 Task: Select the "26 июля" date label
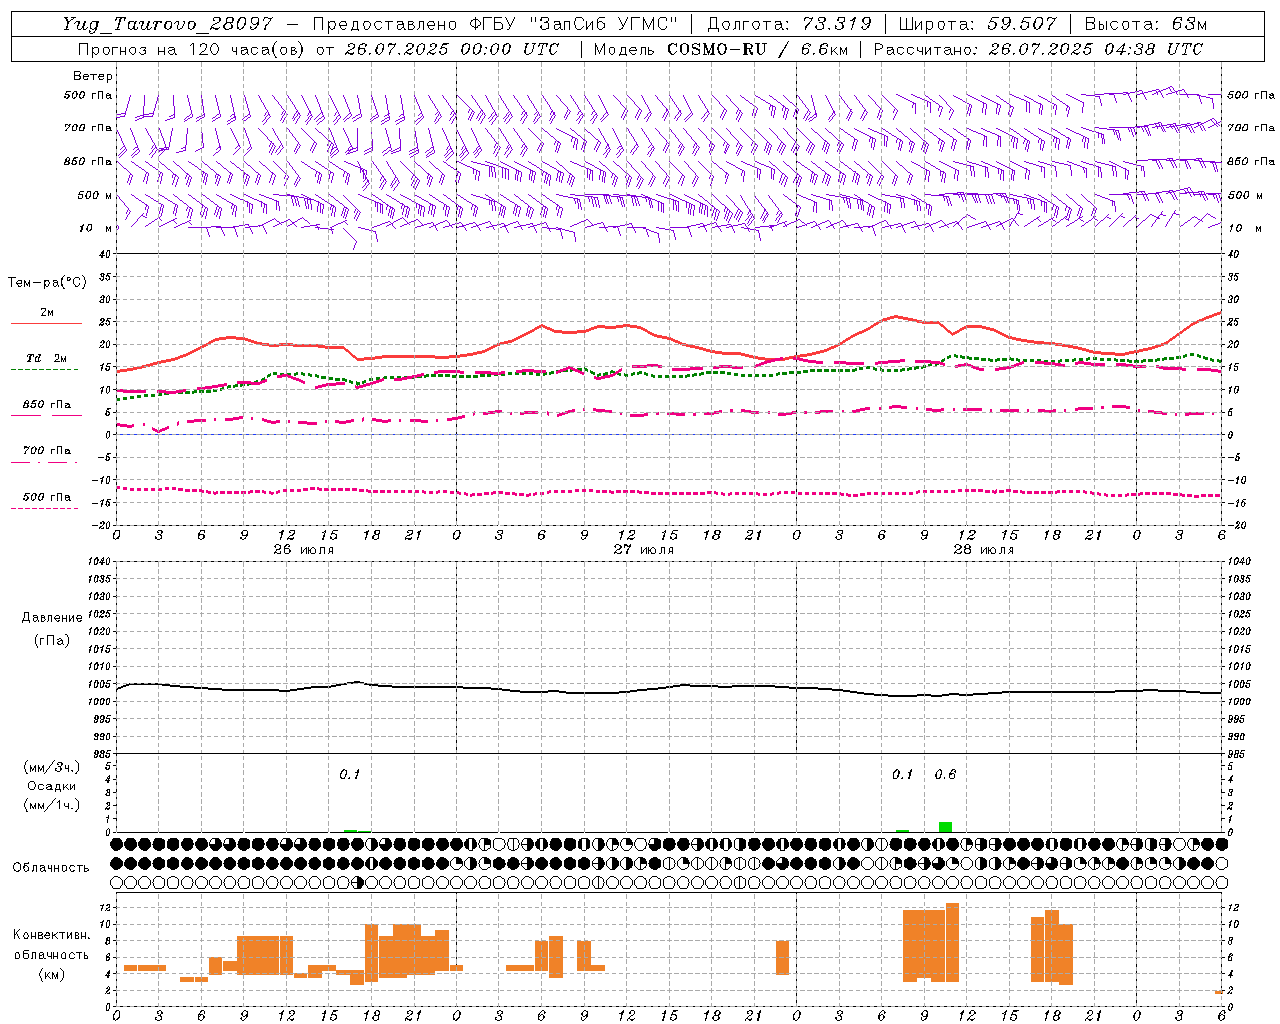304,550
